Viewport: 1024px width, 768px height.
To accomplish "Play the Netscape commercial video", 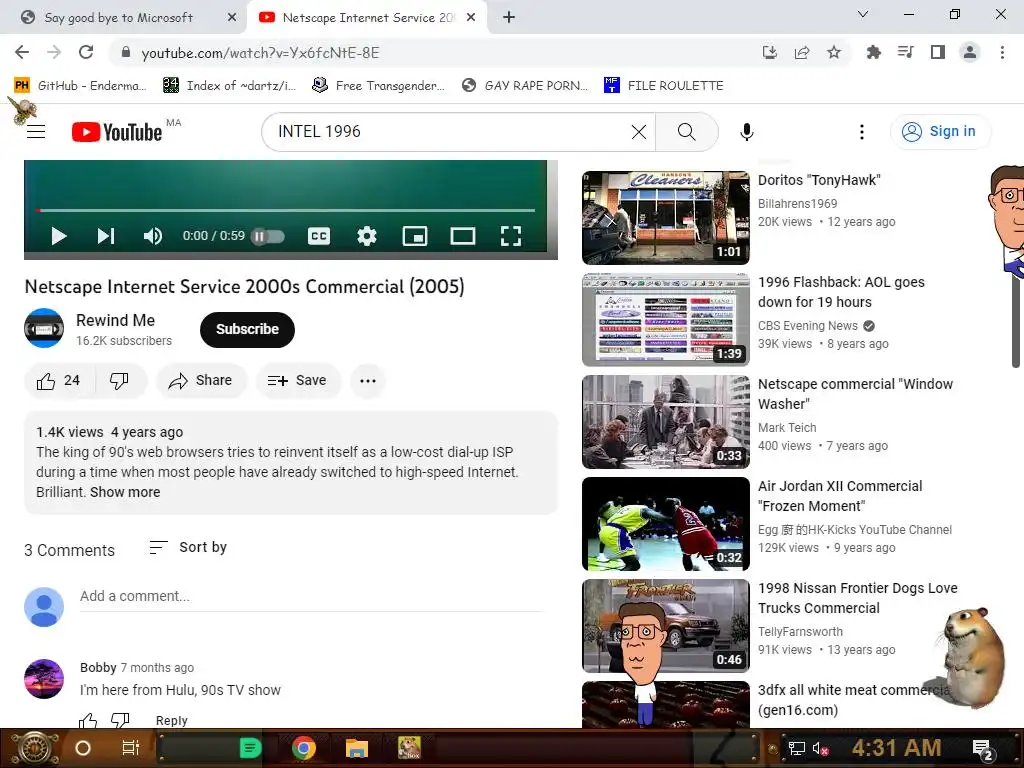I will pyautogui.click(x=59, y=236).
